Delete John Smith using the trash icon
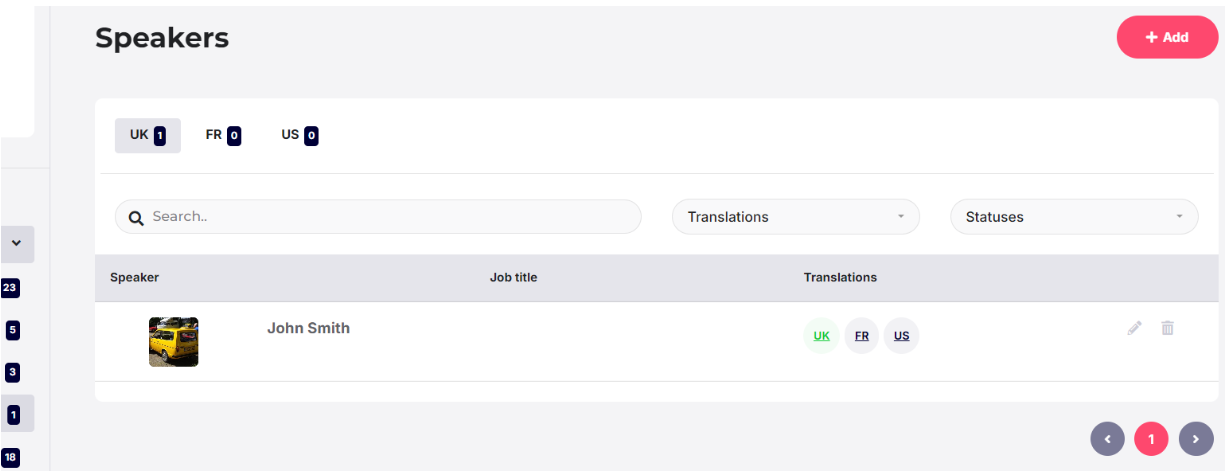Screen dimensions: 1230x476 [1167, 328]
